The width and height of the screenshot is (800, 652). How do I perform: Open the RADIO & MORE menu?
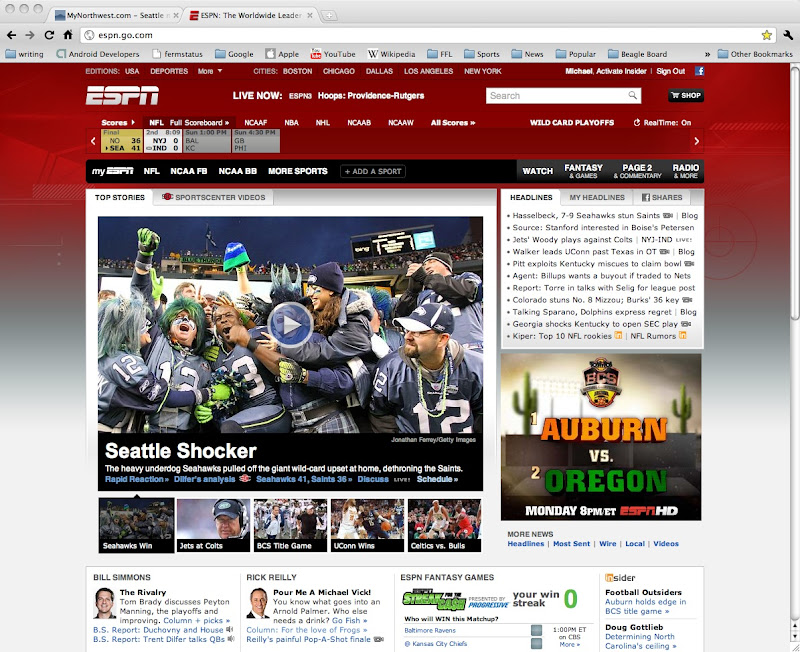(685, 171)
